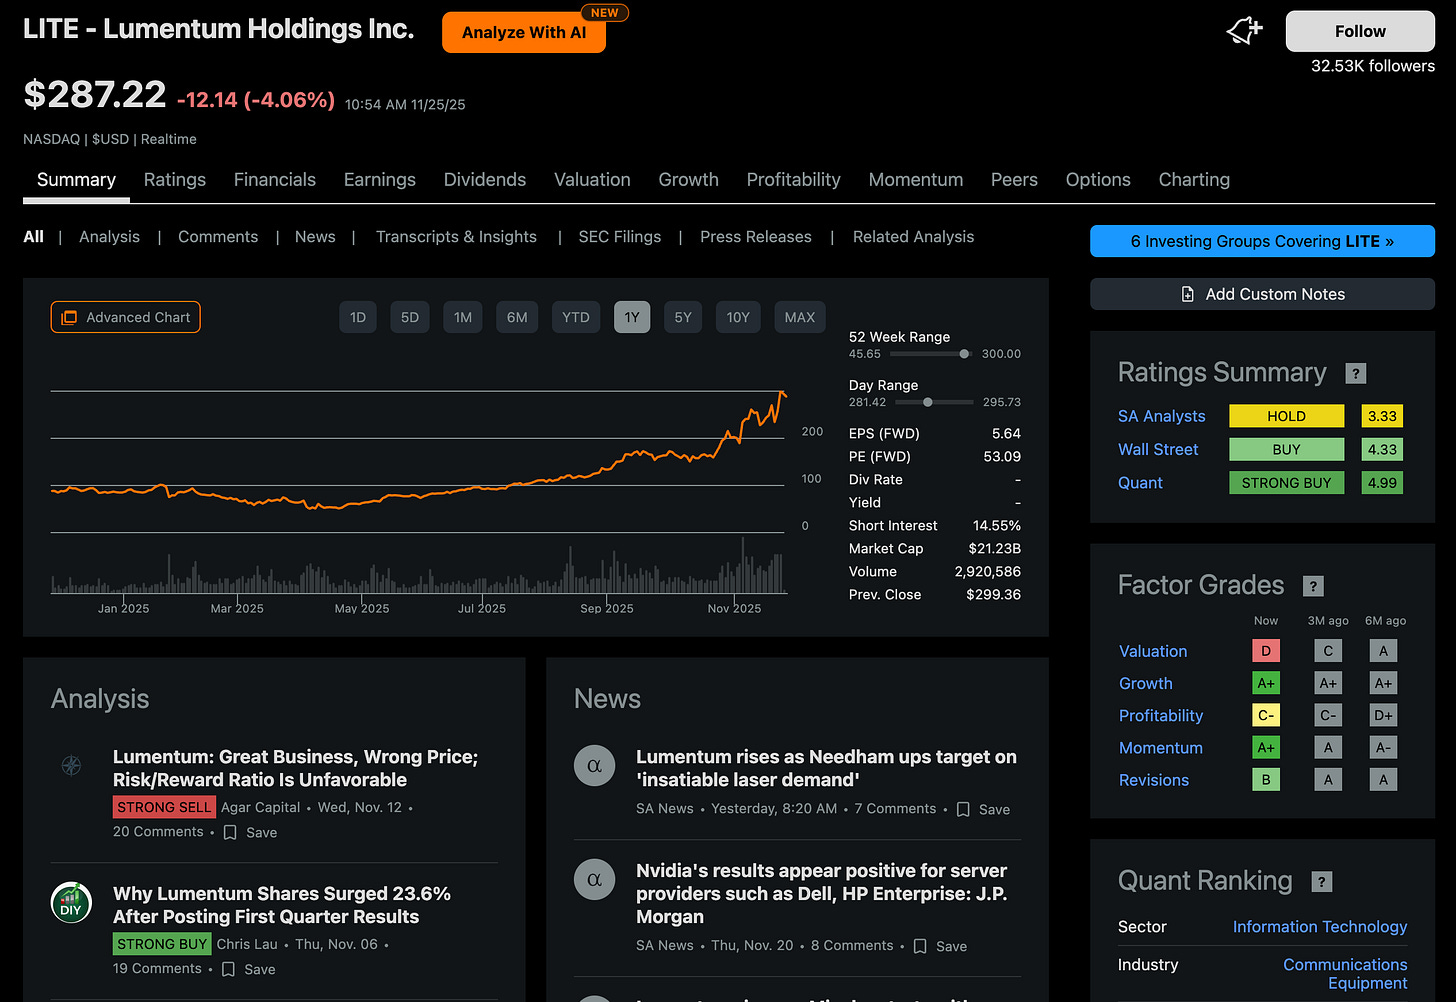Open 6 Investing Groups Covering LITE
Screen dimensions: 1456x1002
tap(1262, 241)
